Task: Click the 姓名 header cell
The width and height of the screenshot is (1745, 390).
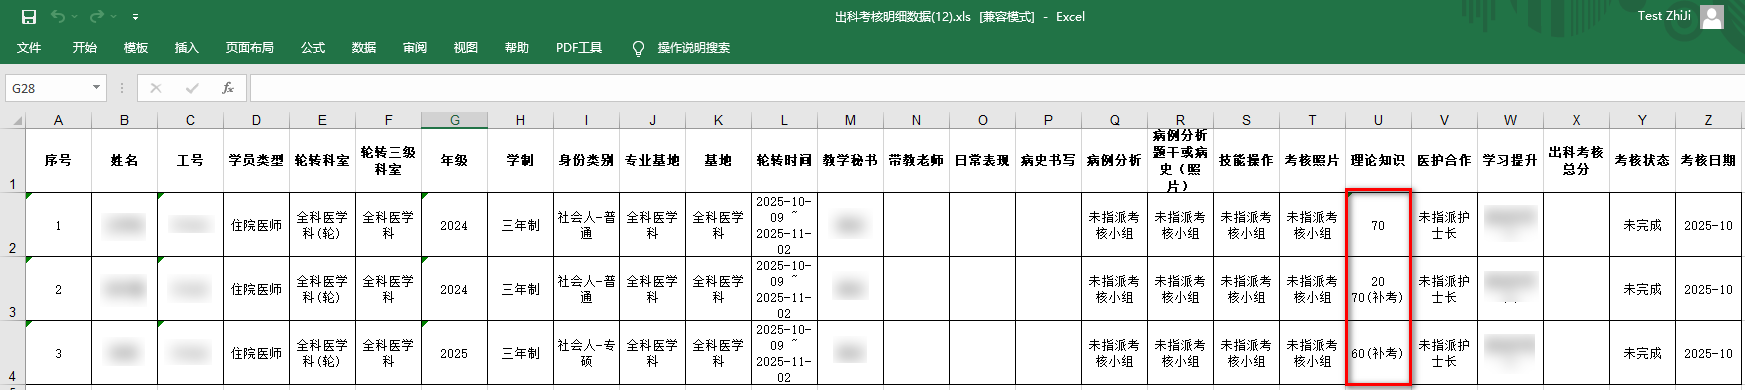Action: tap(124, 160)
